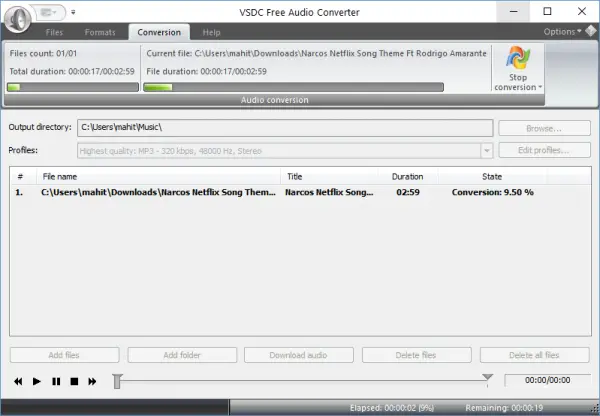Screen dimensions: 600x416
Task: Click the VSDC speaker application logo
Action: click(18, 19)
